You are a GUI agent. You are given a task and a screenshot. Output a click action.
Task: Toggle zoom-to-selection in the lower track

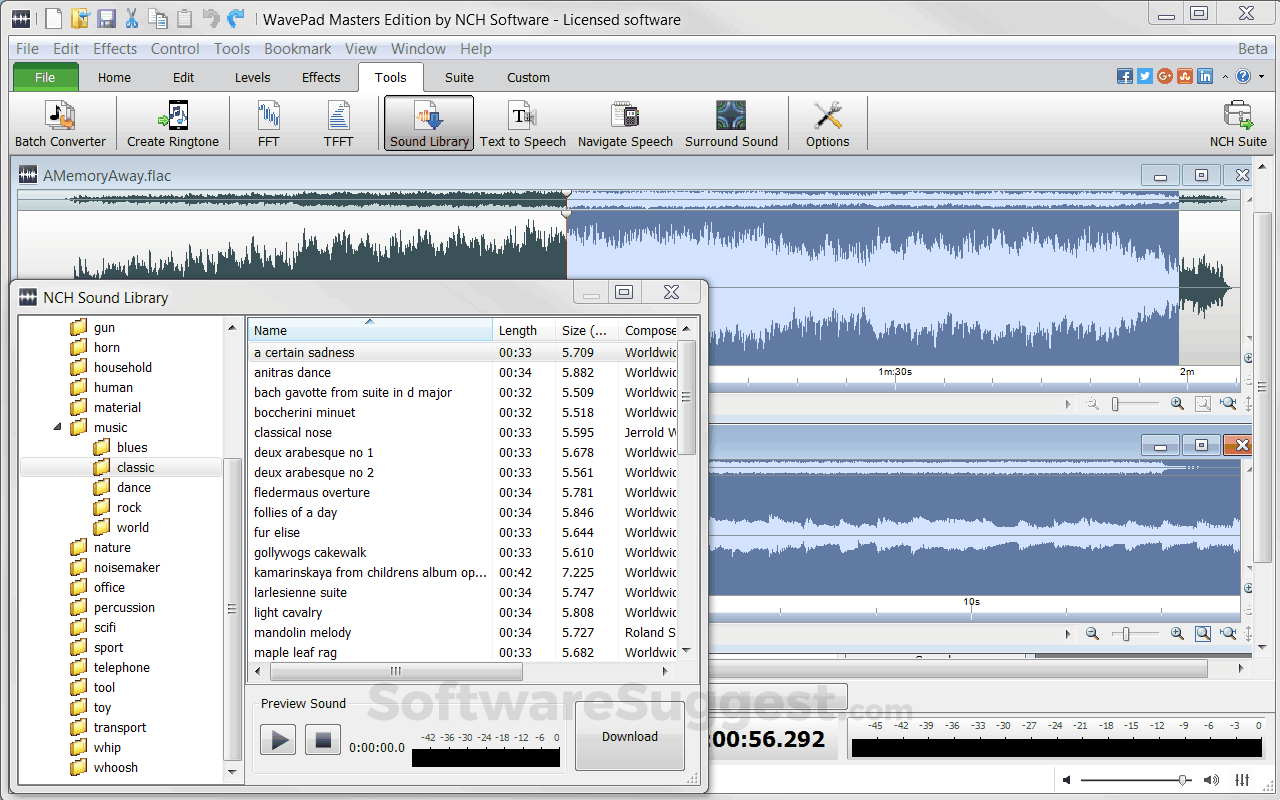point(1202,634)
